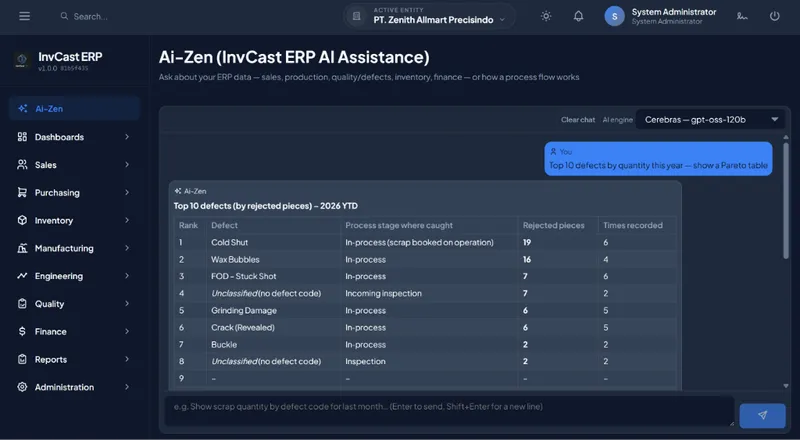This screenshot has width=800, height=440.
Task: Click the You person icon in message
Action: click(x=553, y=152)
